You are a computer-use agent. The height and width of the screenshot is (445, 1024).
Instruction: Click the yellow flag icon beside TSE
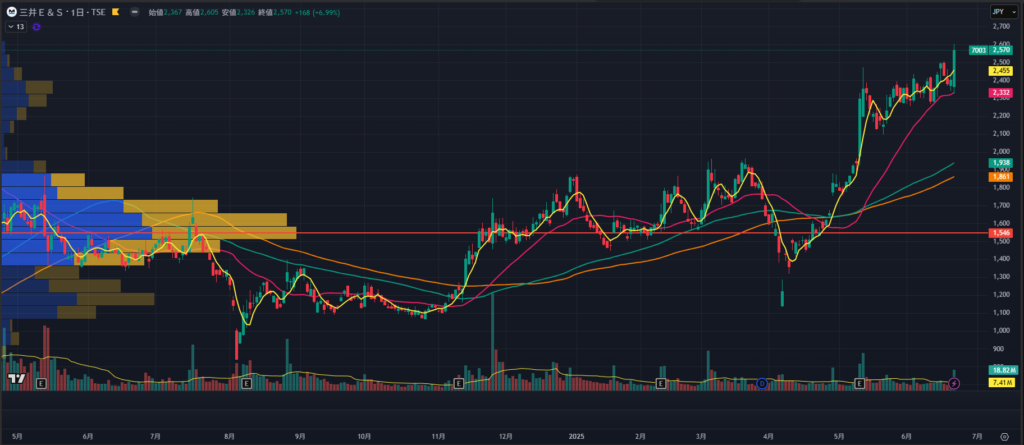116,12
